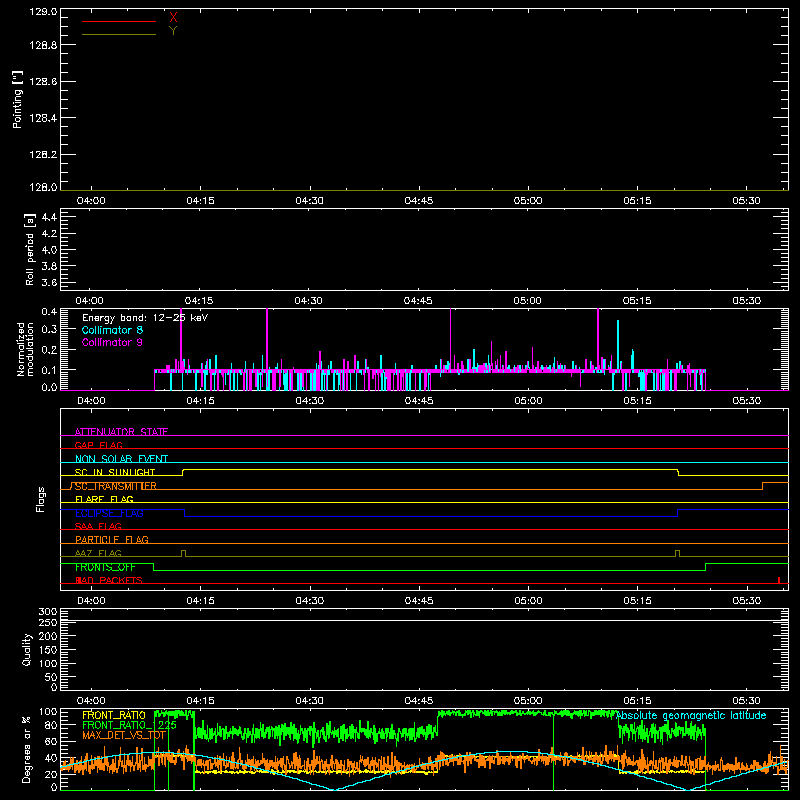Click the 128.6 tick label on Pointing axis
The image size is (800, 800).
pyautogui.click(x=43, y=82)
